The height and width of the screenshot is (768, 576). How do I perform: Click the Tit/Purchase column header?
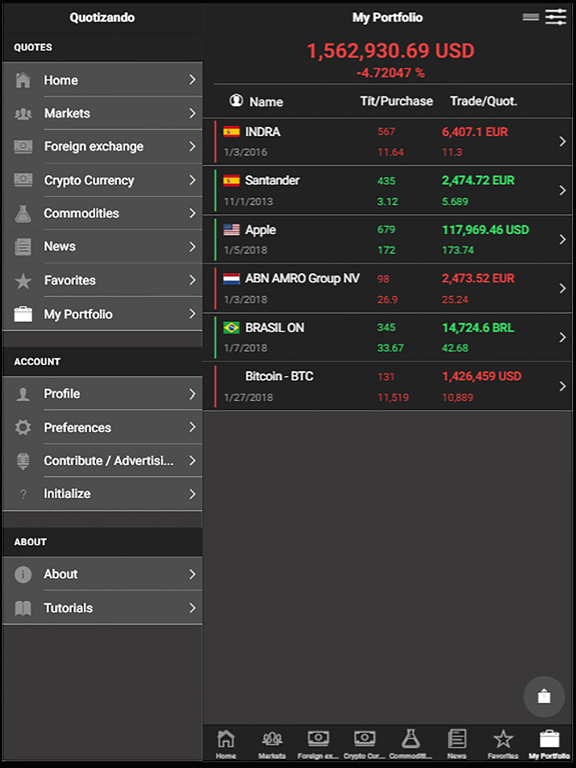396,101
